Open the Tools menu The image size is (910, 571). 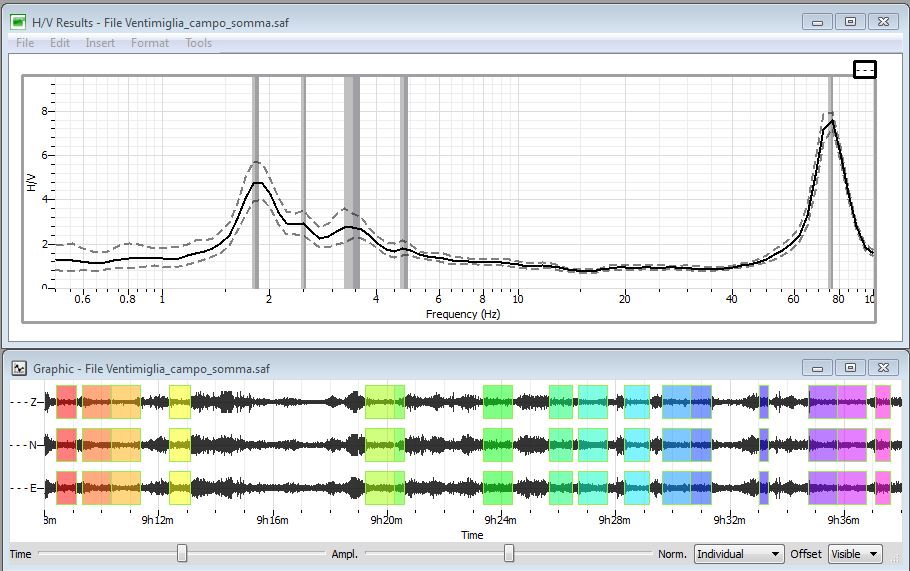click(x=198, y=43)
